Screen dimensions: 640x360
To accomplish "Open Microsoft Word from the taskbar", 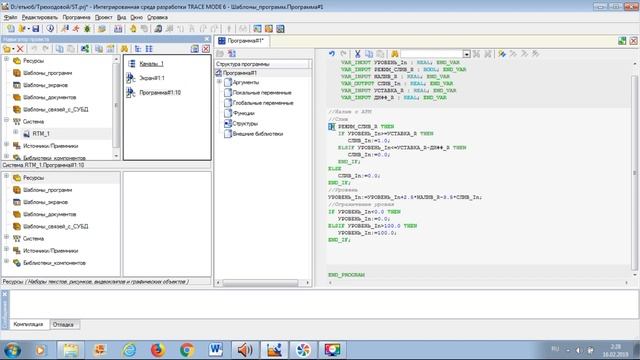I will tap(216, 350).
